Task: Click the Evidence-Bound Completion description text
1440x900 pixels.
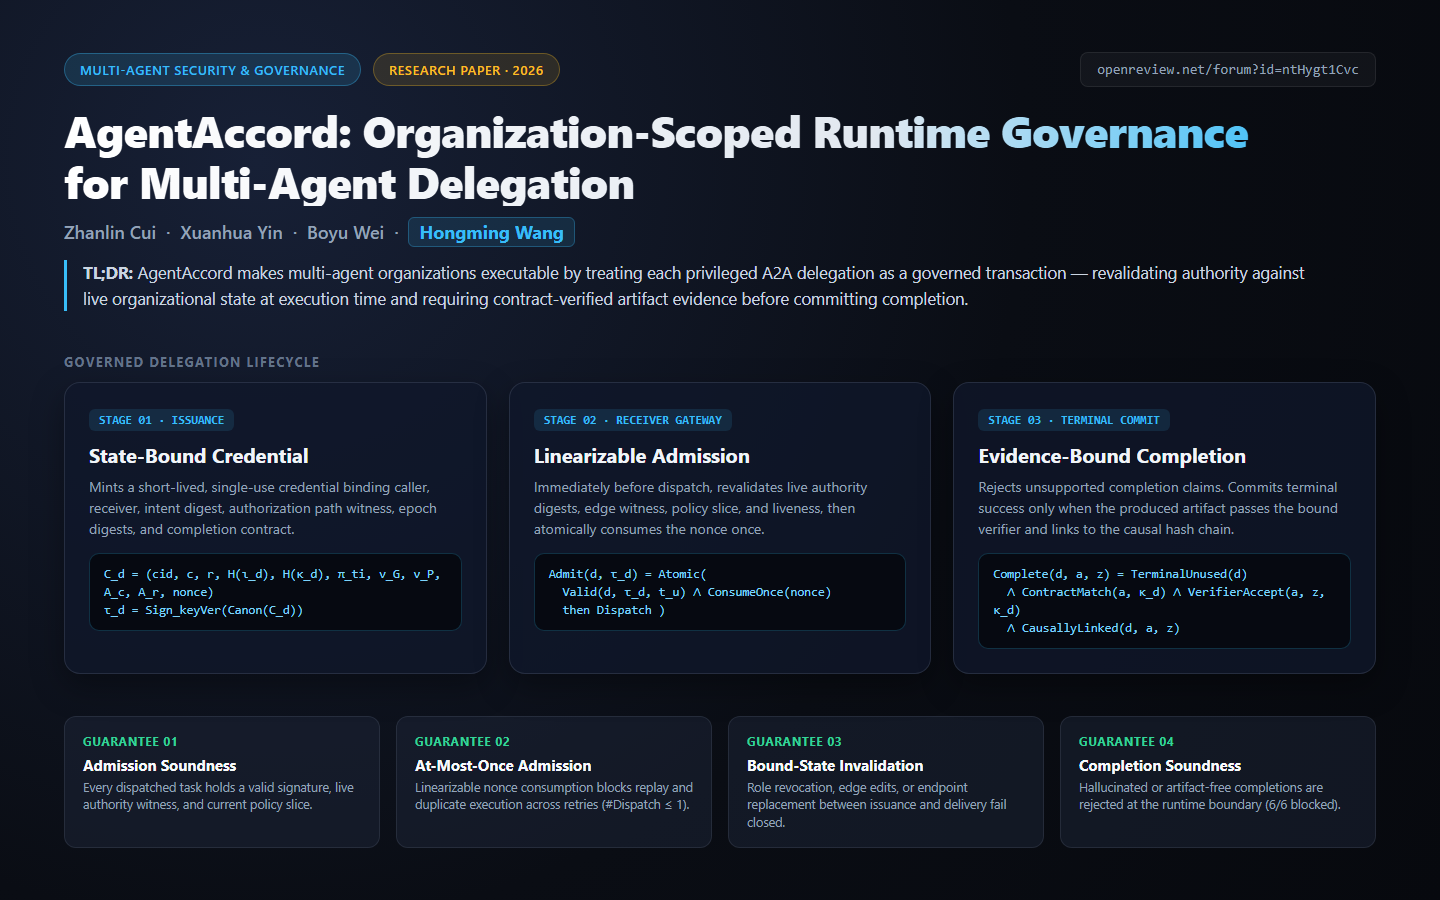Action: [1158, 508]
